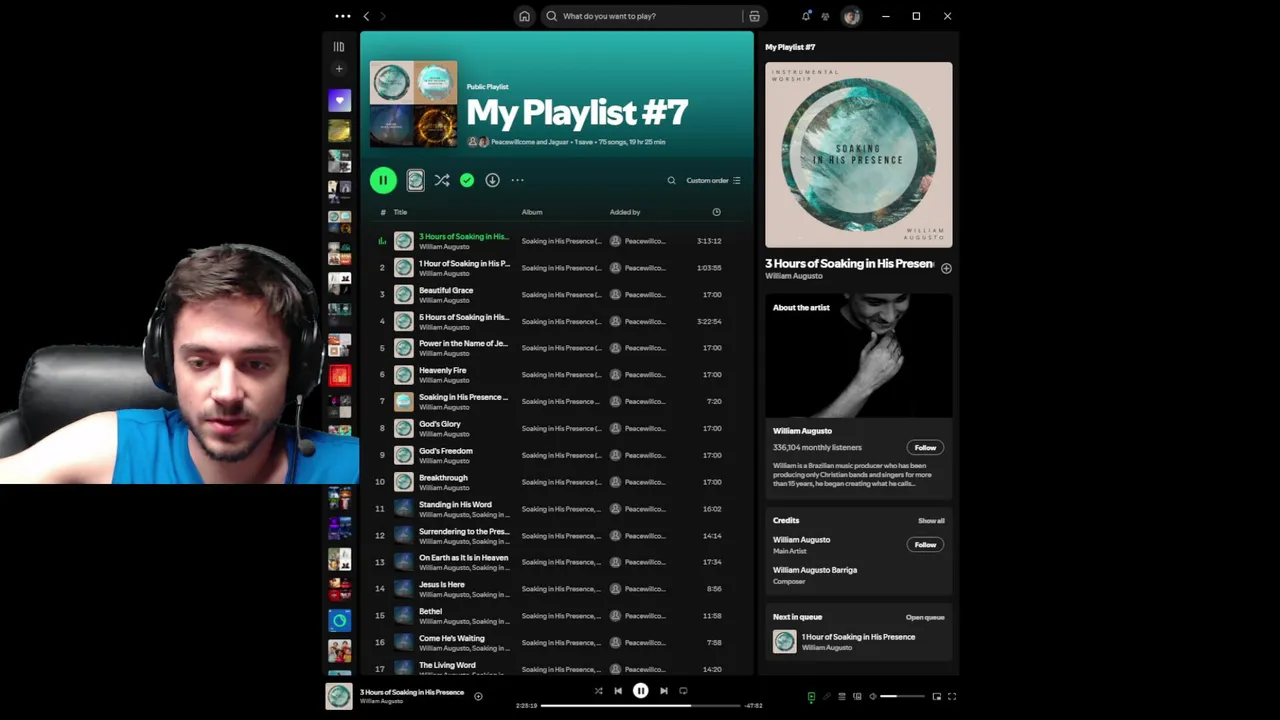Follow William Augusto under Credits

925,545
